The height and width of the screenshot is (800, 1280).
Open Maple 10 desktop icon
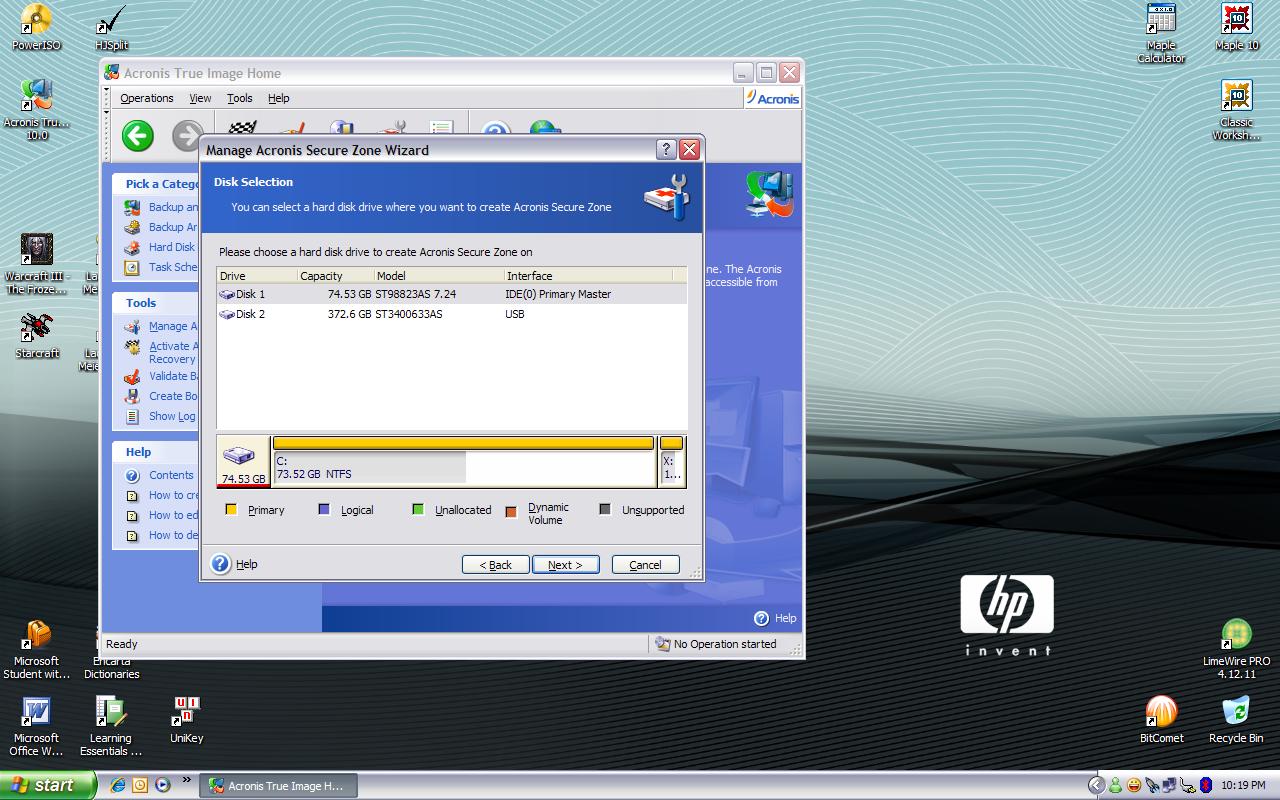(1236, 27)
